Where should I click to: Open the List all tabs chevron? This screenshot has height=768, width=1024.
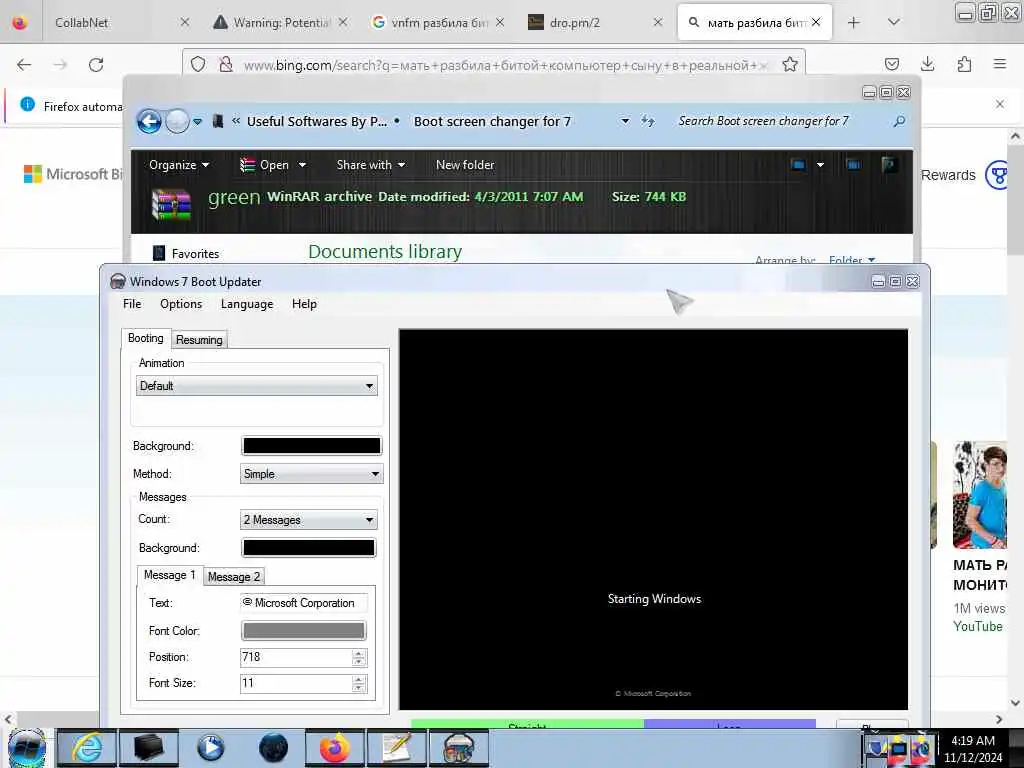(893, 23)
